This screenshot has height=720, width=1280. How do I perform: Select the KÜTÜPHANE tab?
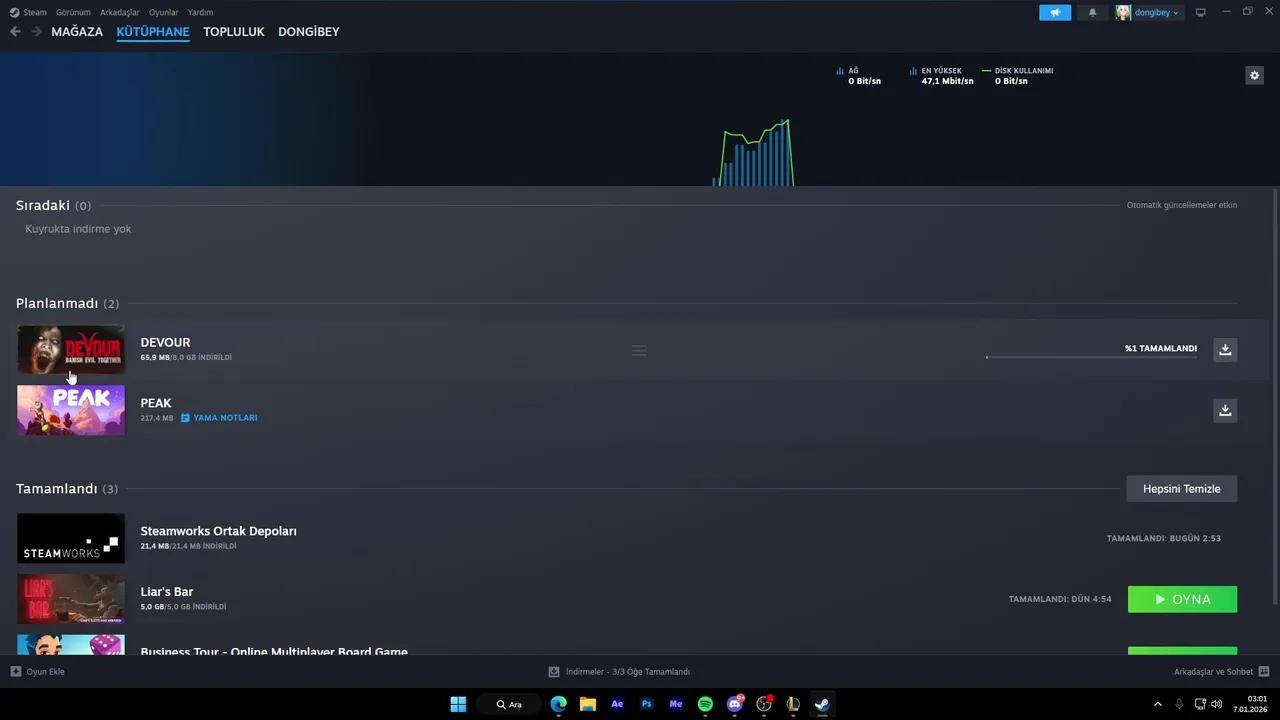click(153, 32)
